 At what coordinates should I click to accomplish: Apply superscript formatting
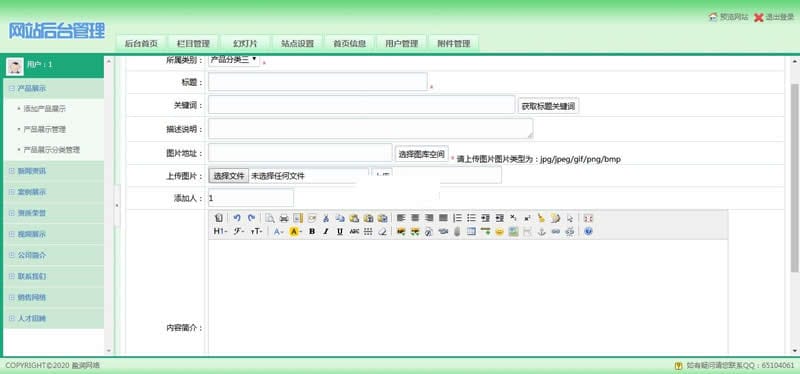pyautogui.click(x=527, y=218)
